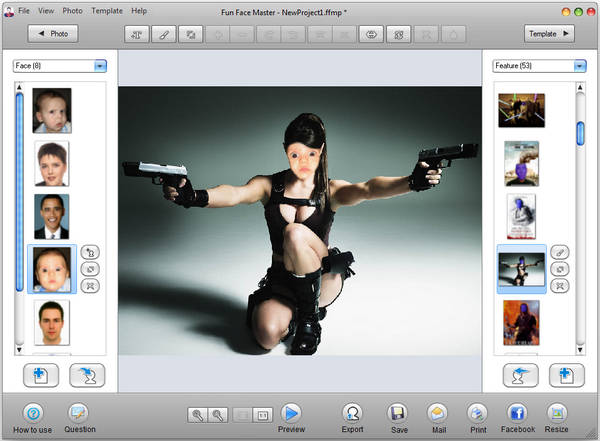Image resolution: width=600 pixels, height=441 pixels.
Task: Click the Photo back button
Action: click(x=52, y=33)
